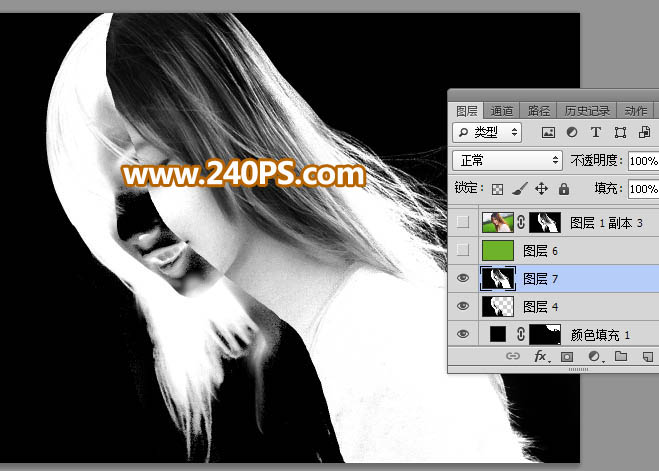
Task: Select 图层 1 副本 3 photo thumbnail
Action: [x=498, y=222]
